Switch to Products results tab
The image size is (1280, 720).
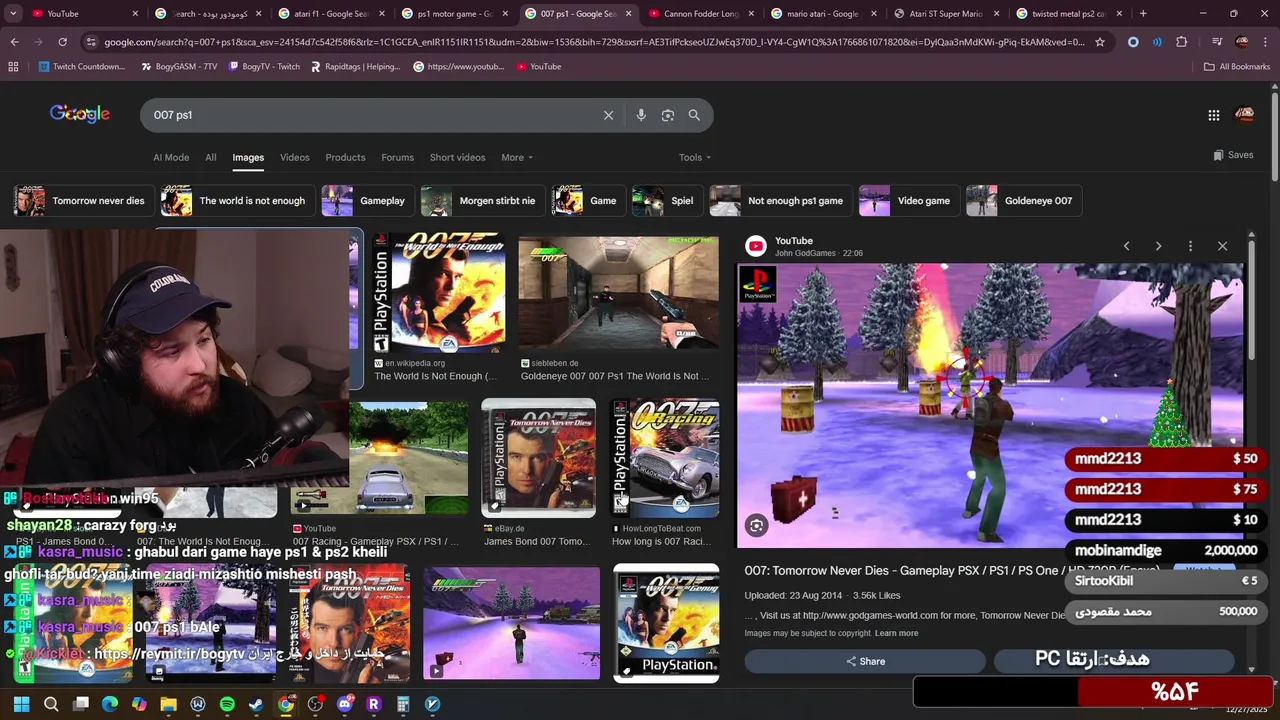[x=345, y=157]
